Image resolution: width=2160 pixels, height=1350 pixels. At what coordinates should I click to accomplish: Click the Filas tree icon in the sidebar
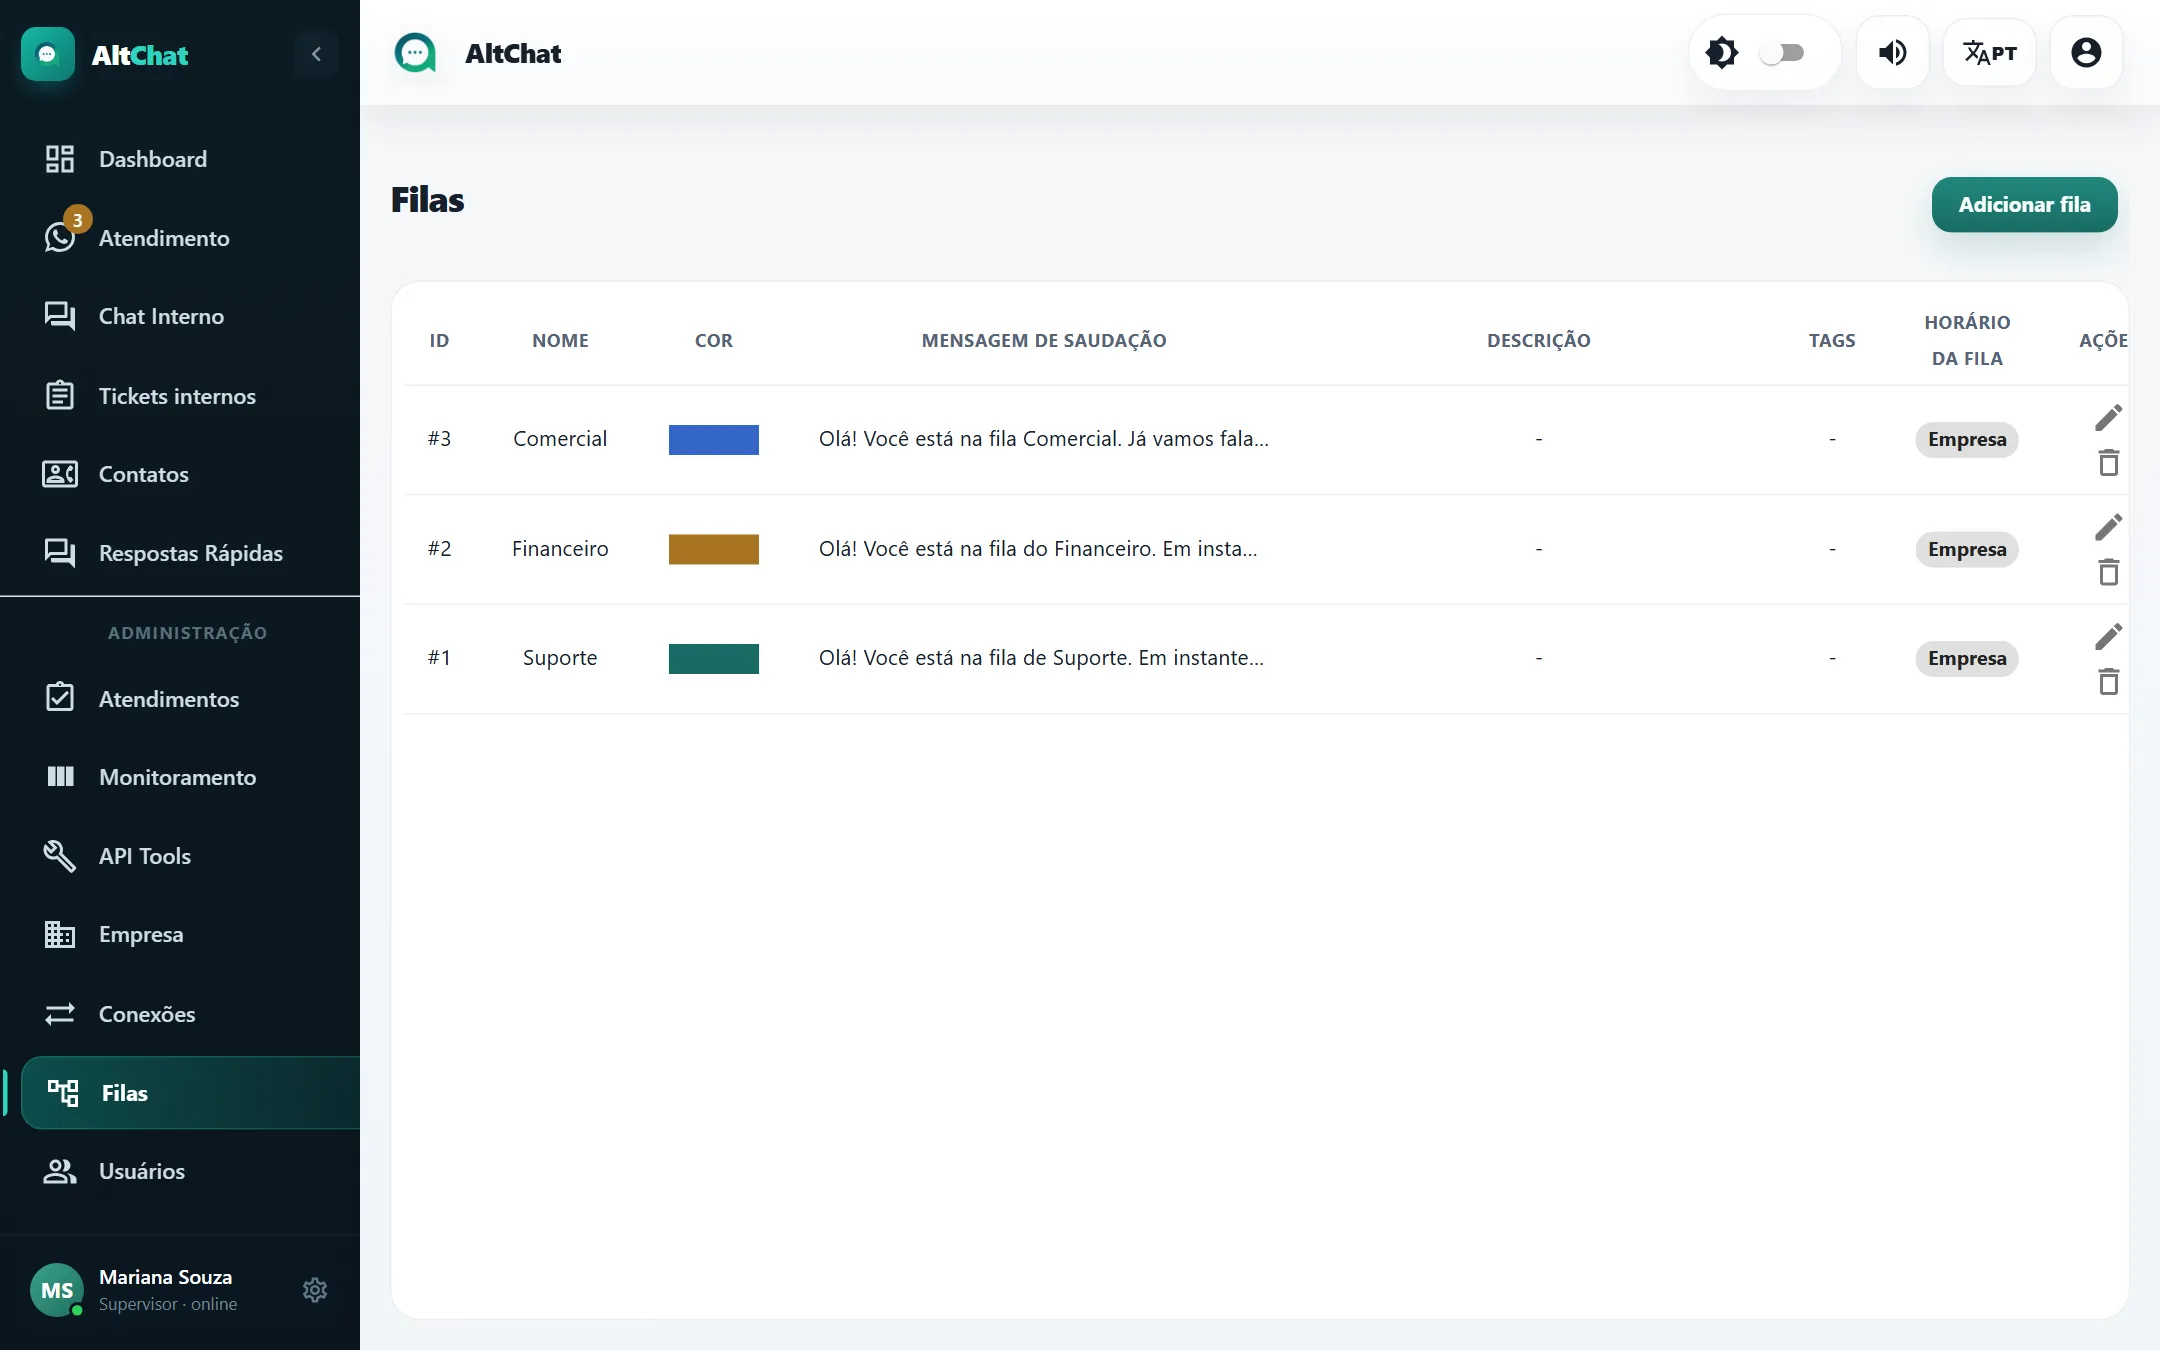pos(63,1093)
